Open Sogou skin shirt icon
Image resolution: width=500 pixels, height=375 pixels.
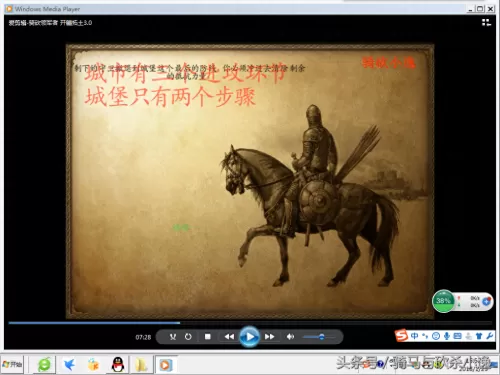tap(479, 336)
